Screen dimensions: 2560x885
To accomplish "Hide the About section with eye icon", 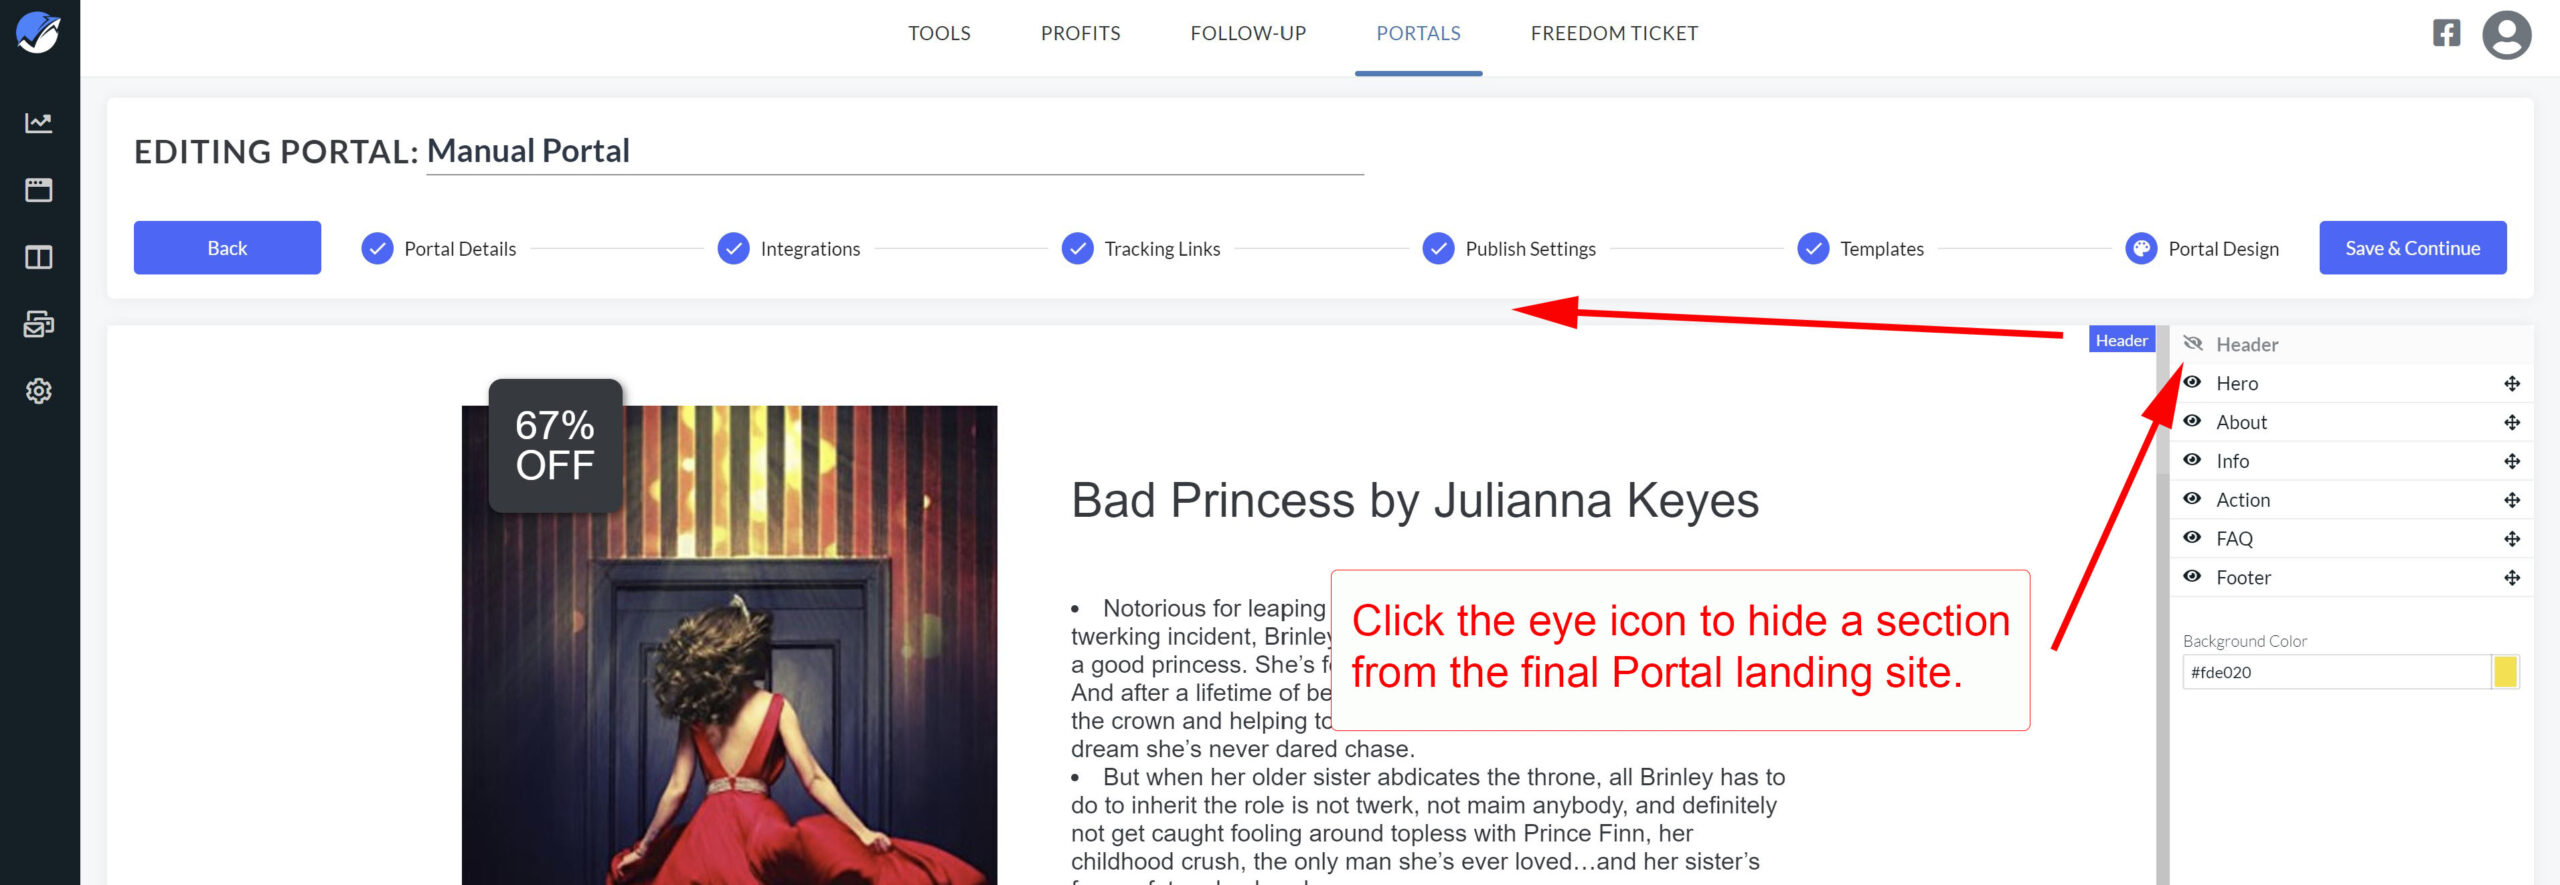I will [x=2192, y=422].
